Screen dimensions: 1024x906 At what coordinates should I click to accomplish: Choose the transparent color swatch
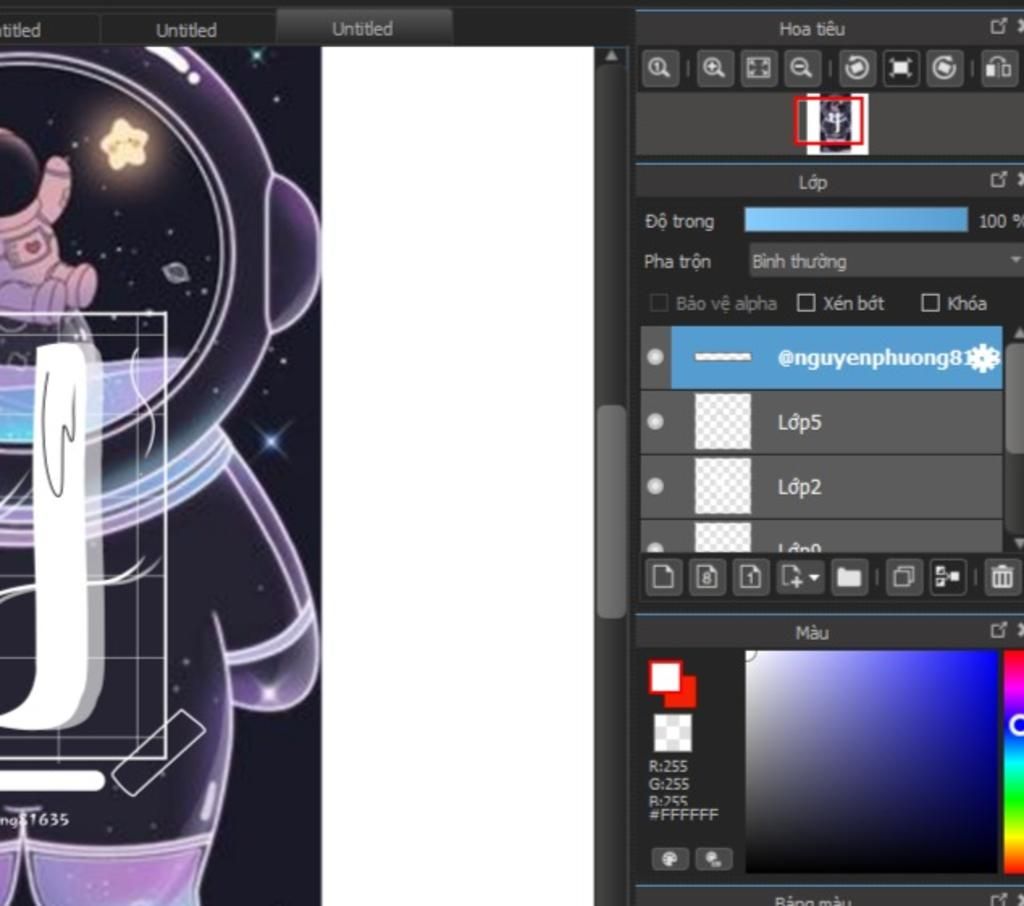click(673, 733)
